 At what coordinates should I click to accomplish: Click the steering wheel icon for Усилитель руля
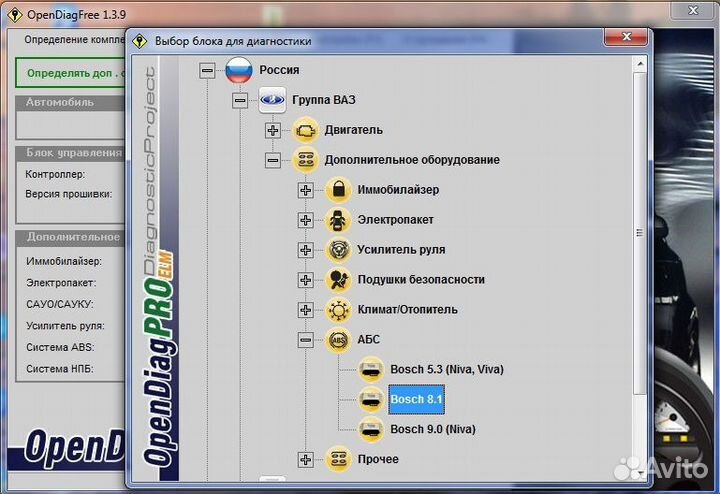click(x=338, y=250)
